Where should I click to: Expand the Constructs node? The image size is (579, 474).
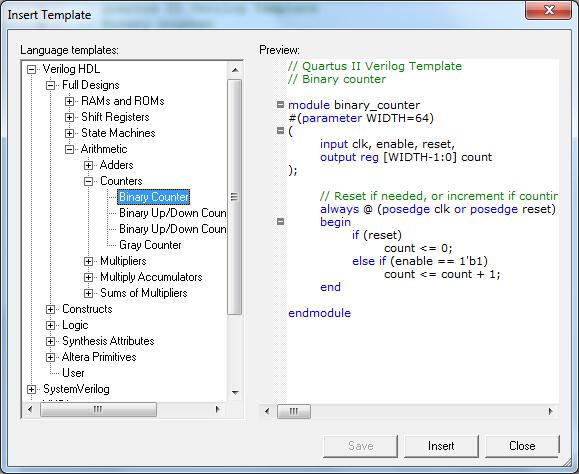(x=50, y=309)
